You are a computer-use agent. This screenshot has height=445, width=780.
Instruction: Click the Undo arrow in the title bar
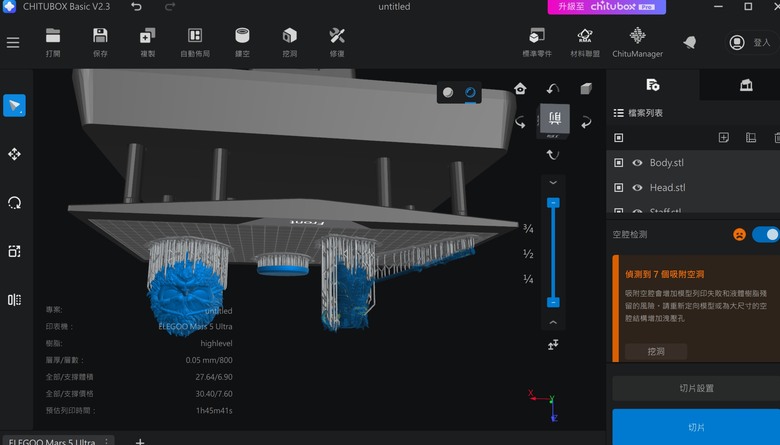click(x=136, y=6)
